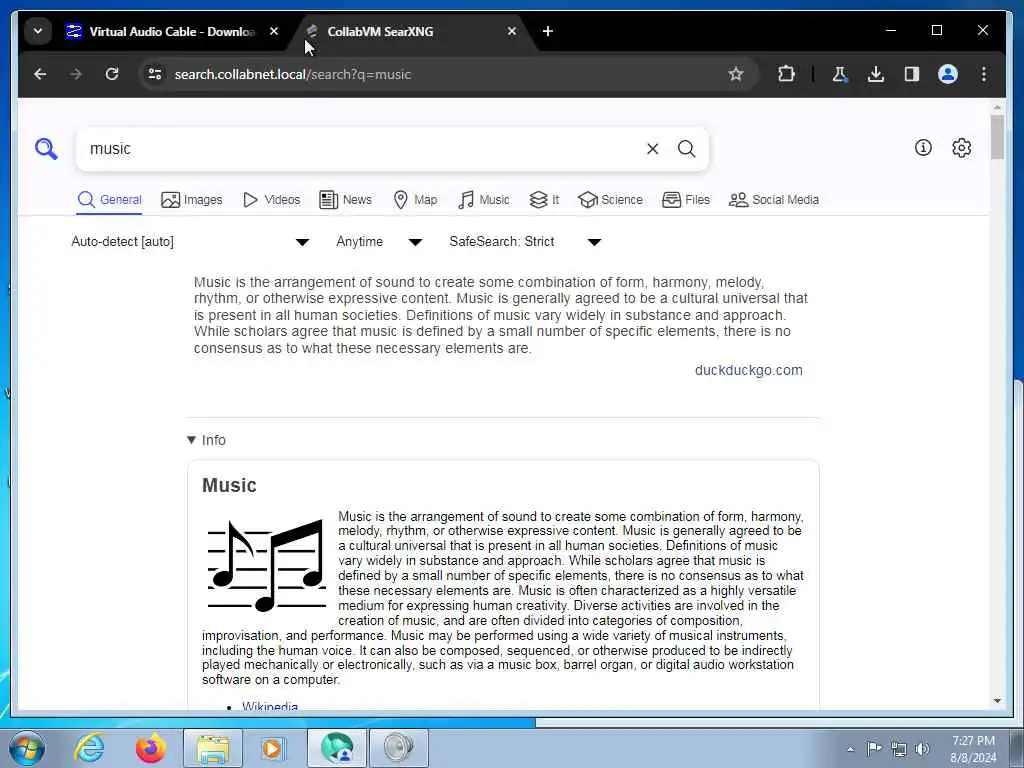
Task: Open the Chrome profile avatar
Action: (948, 74)
